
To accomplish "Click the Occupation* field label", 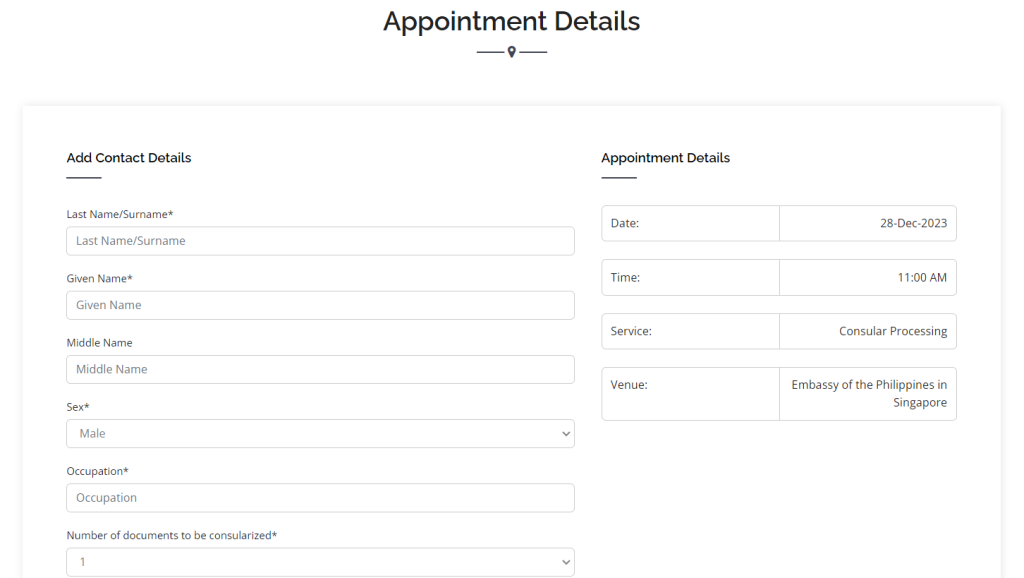I will click(98, 471).
